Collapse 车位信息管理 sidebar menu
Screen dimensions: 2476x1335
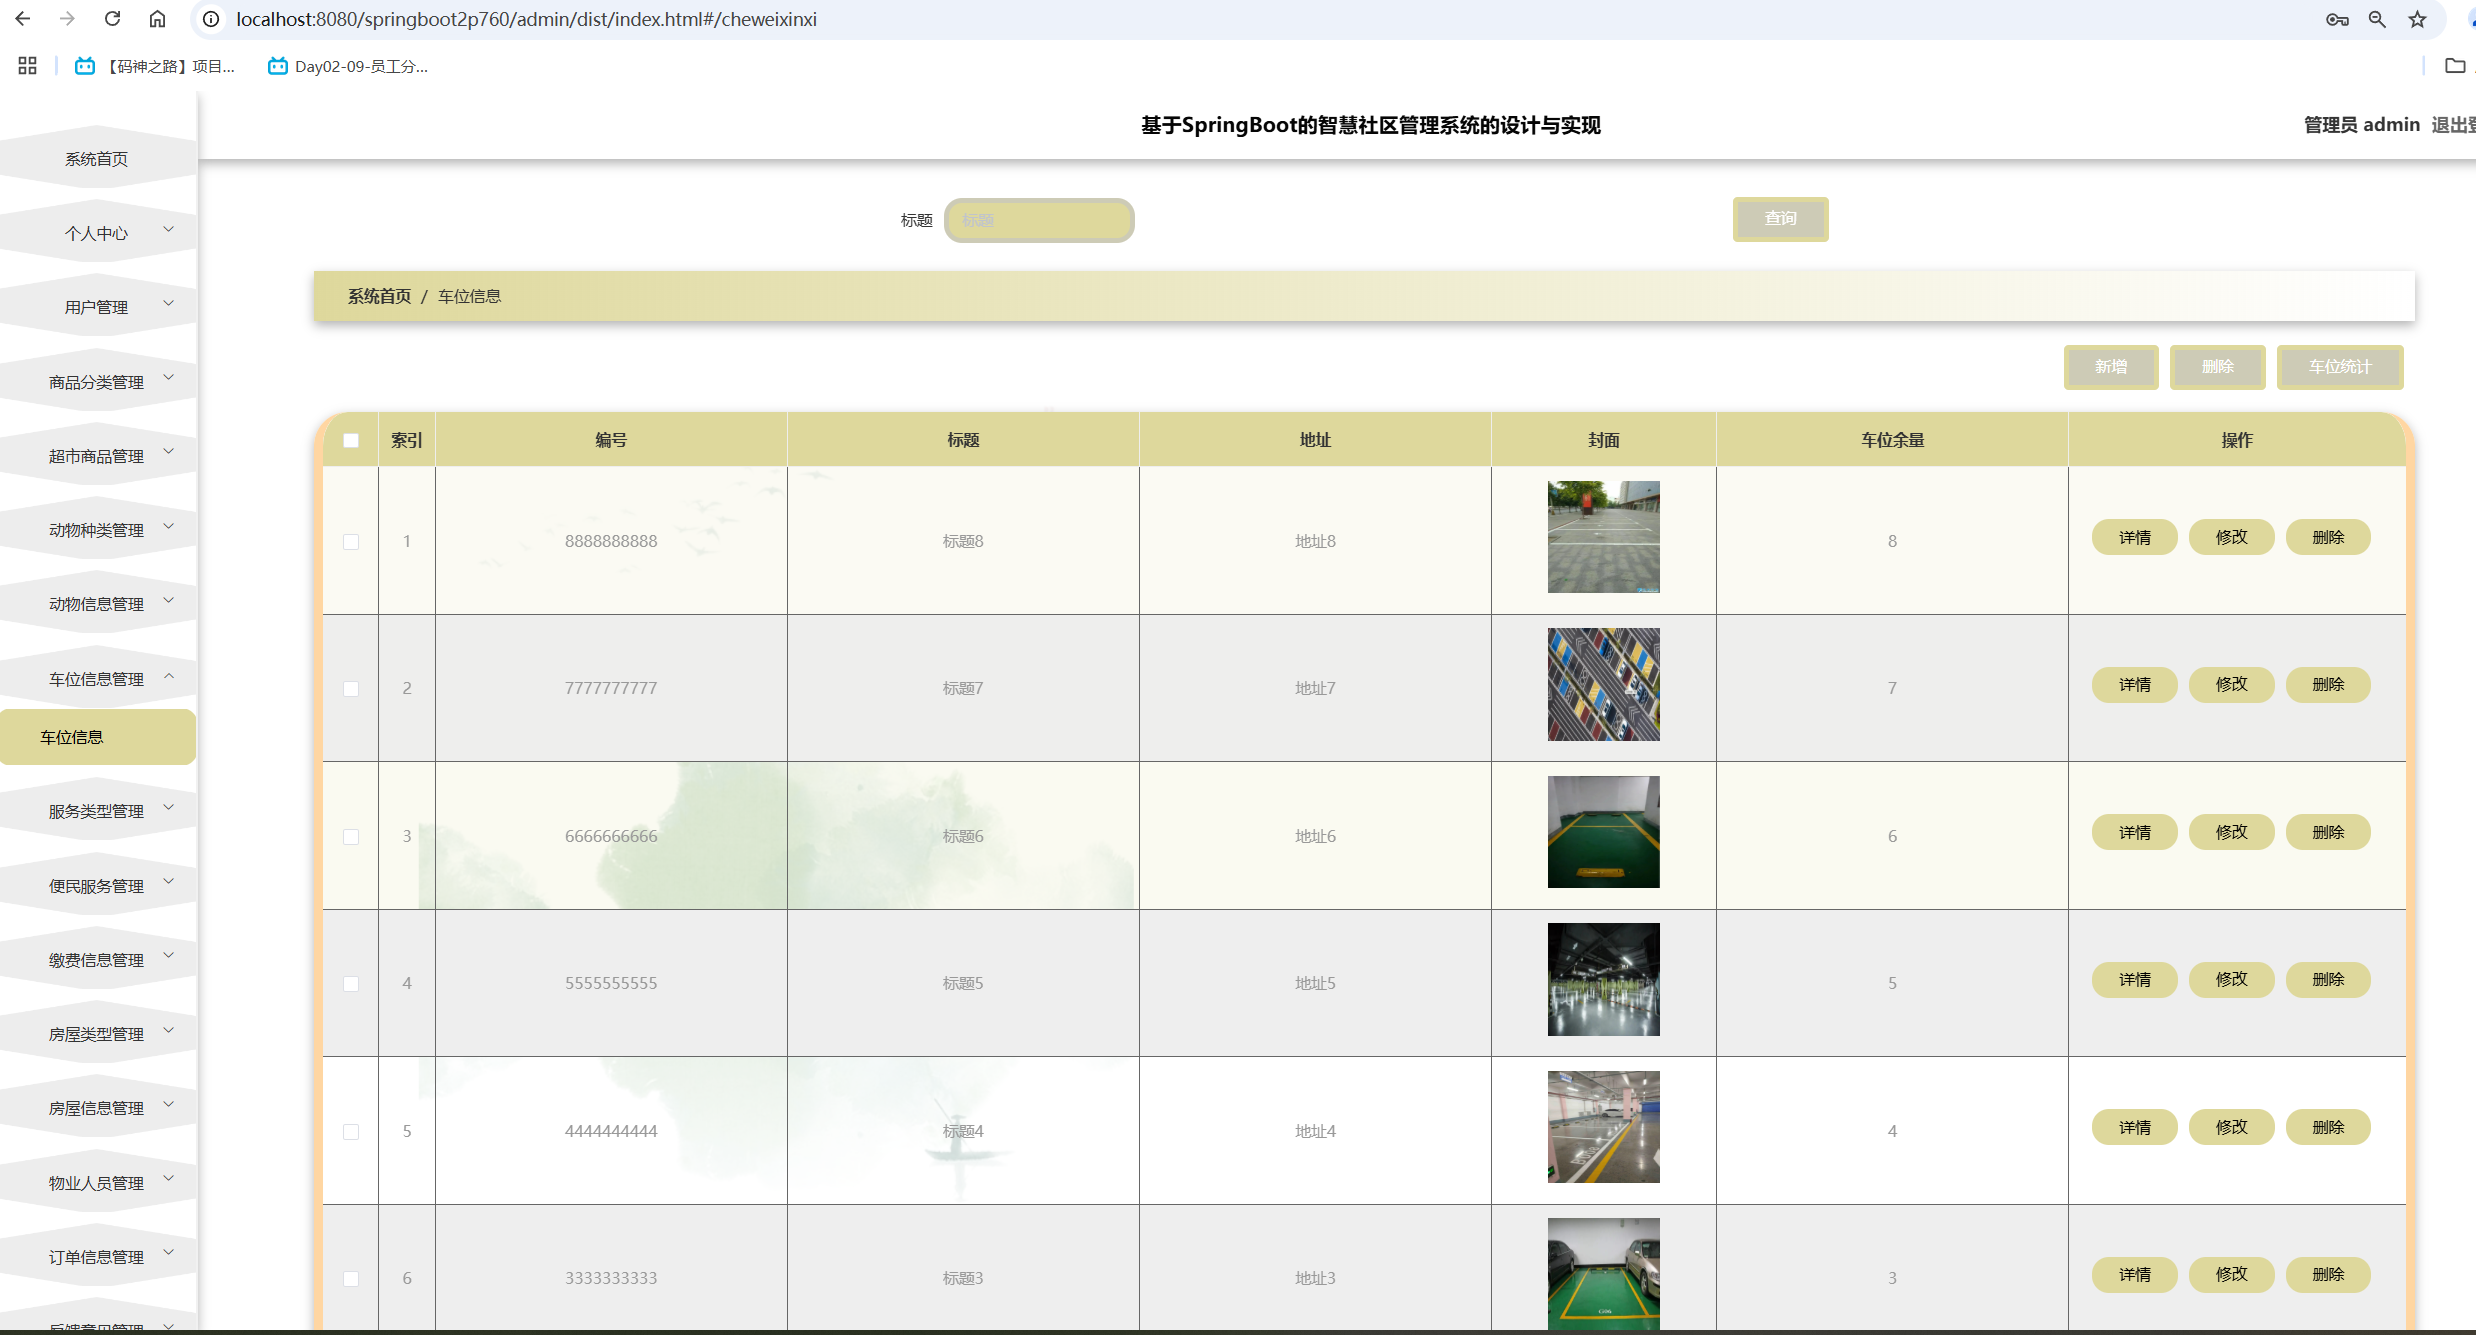97,679
